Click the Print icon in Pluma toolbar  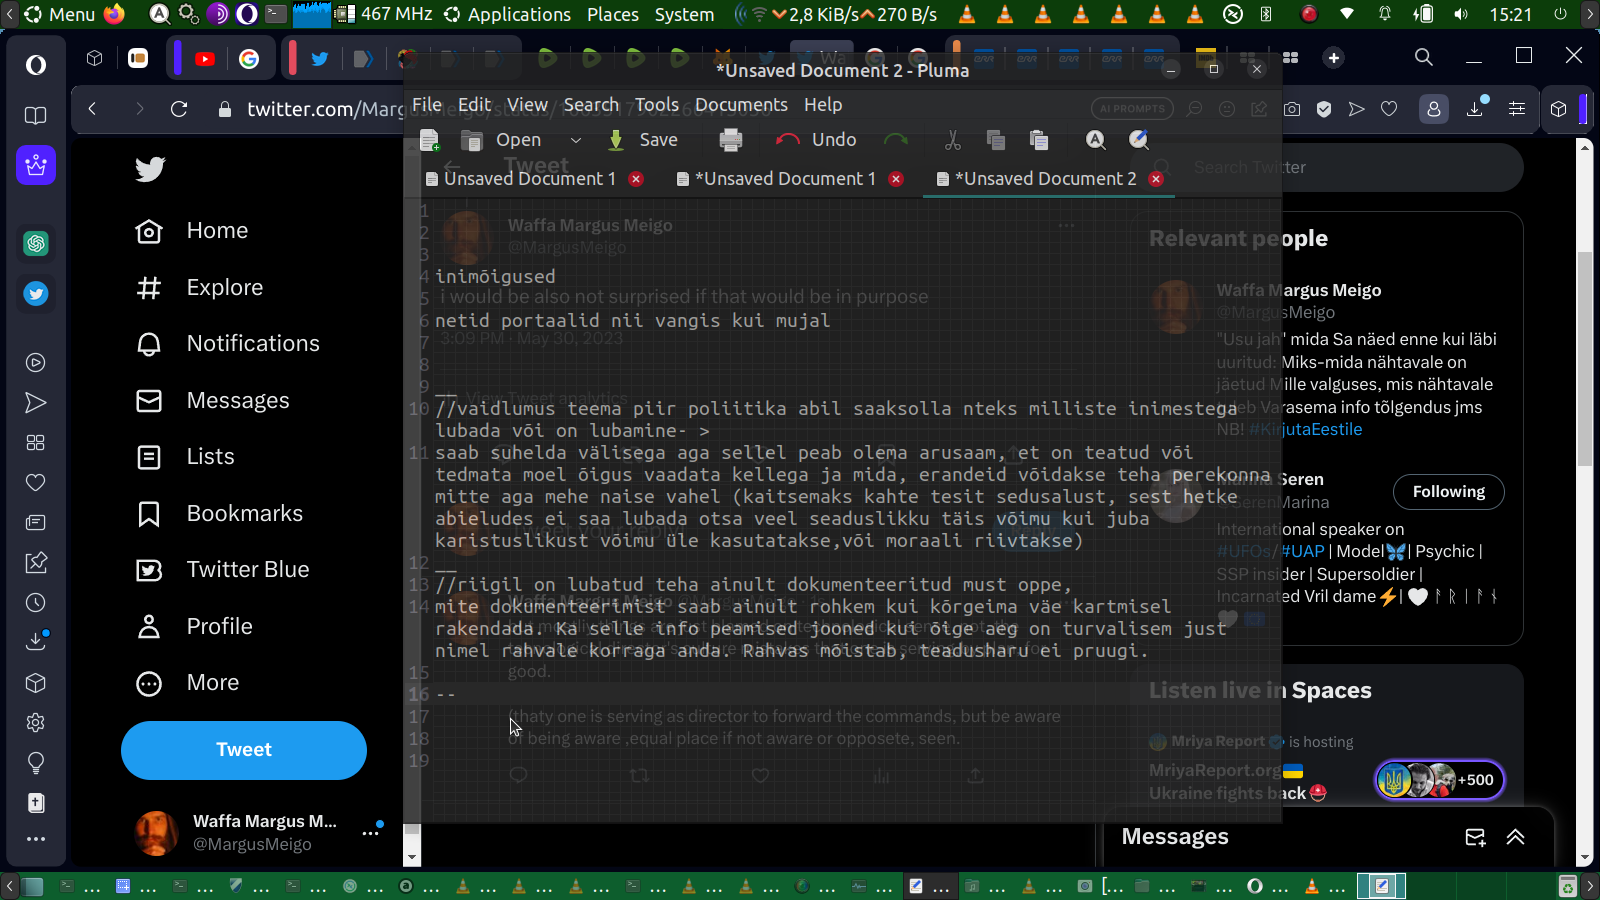[x=731, y=140]
